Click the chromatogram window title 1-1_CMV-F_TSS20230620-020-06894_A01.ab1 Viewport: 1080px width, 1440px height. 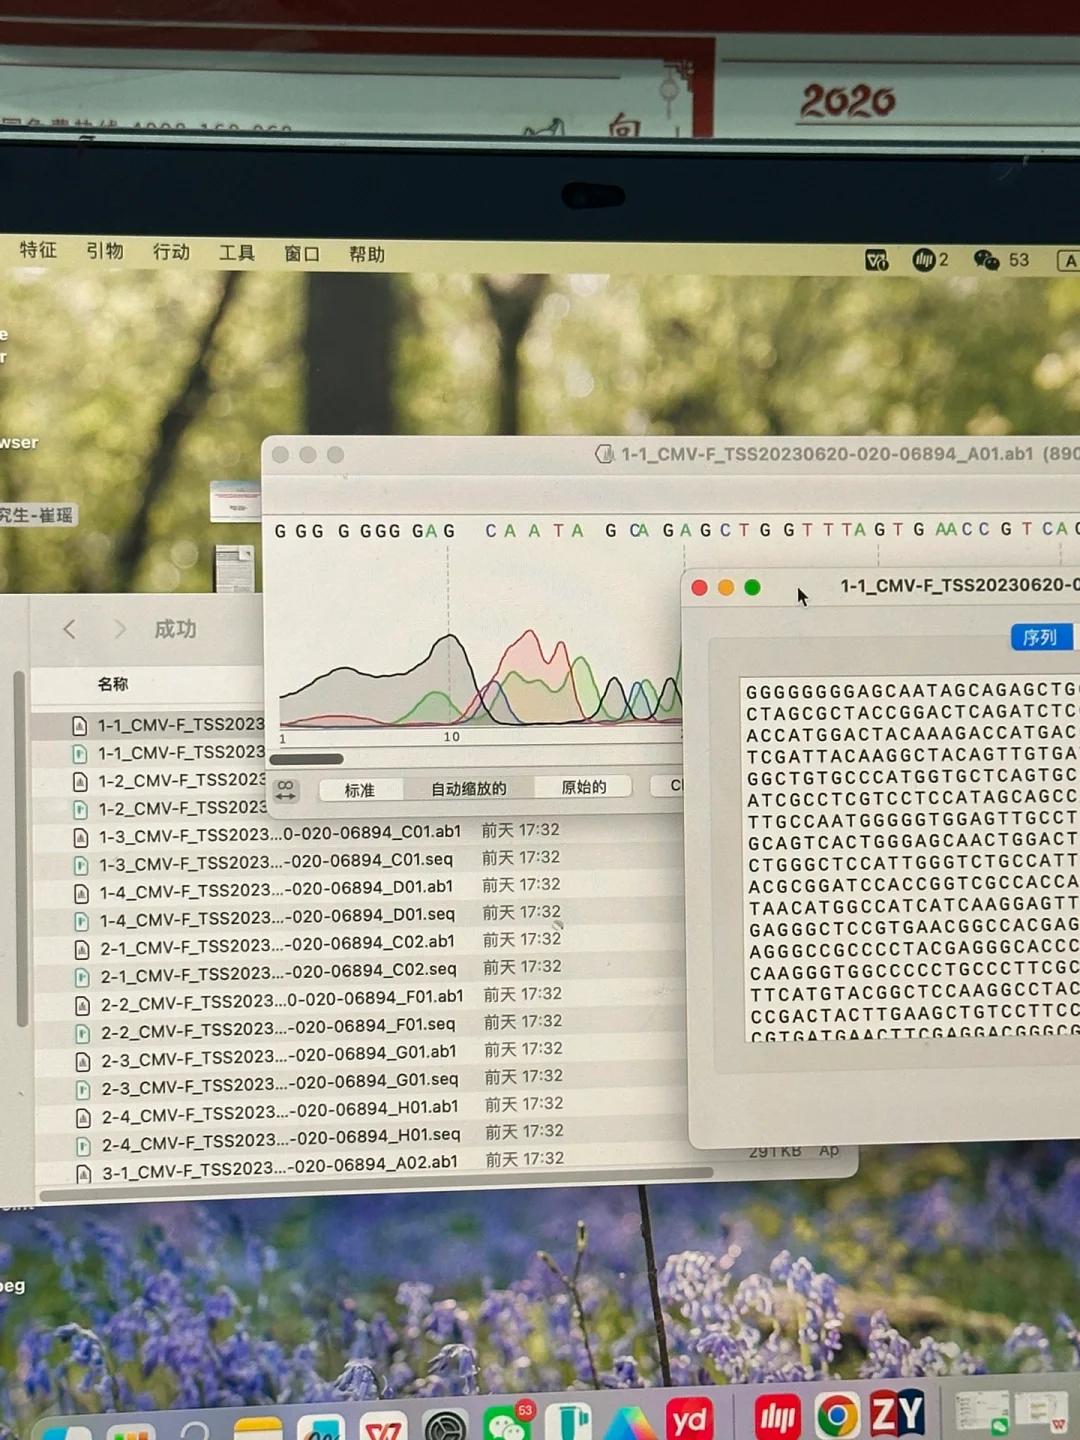click(x=827, y=454)
